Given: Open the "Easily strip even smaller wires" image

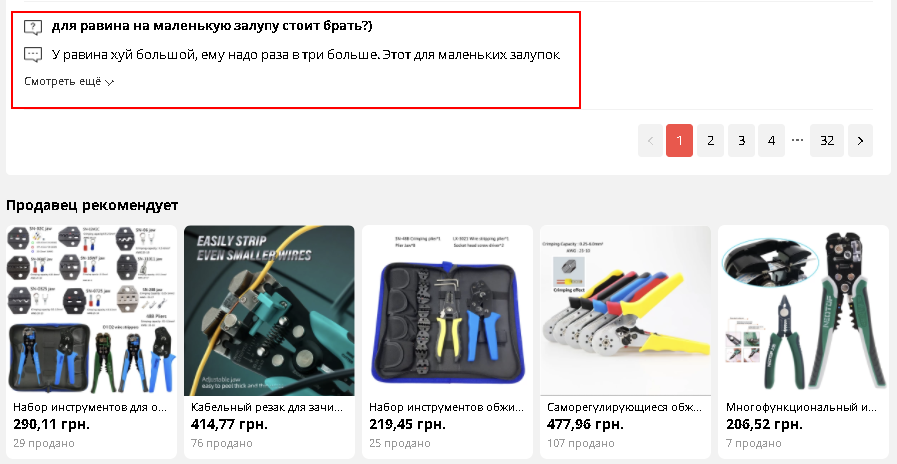Looking at the screenshot, I should pyautogui.click(x=269, y=311).
